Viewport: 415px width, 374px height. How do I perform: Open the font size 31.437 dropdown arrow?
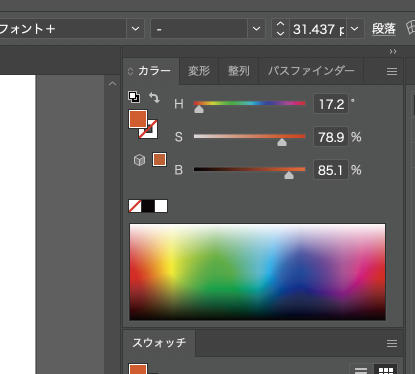tap(355, 29)
